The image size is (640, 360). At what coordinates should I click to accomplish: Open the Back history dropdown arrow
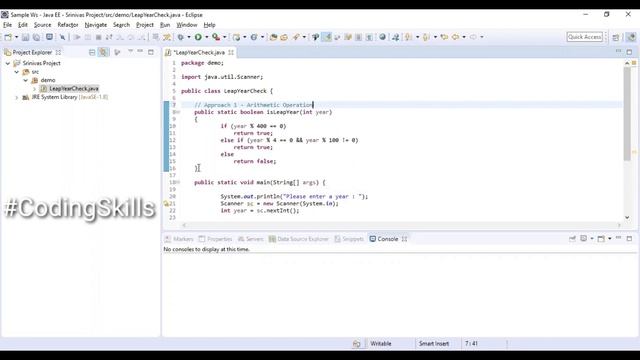point(464,37)
